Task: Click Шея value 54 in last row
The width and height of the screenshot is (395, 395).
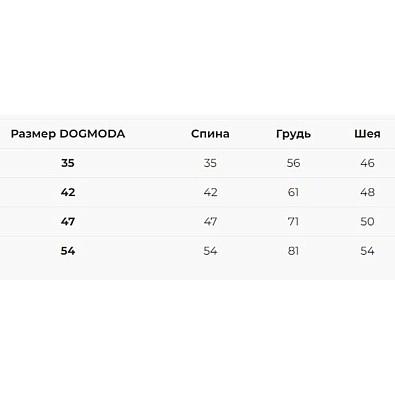Action: 367,251
